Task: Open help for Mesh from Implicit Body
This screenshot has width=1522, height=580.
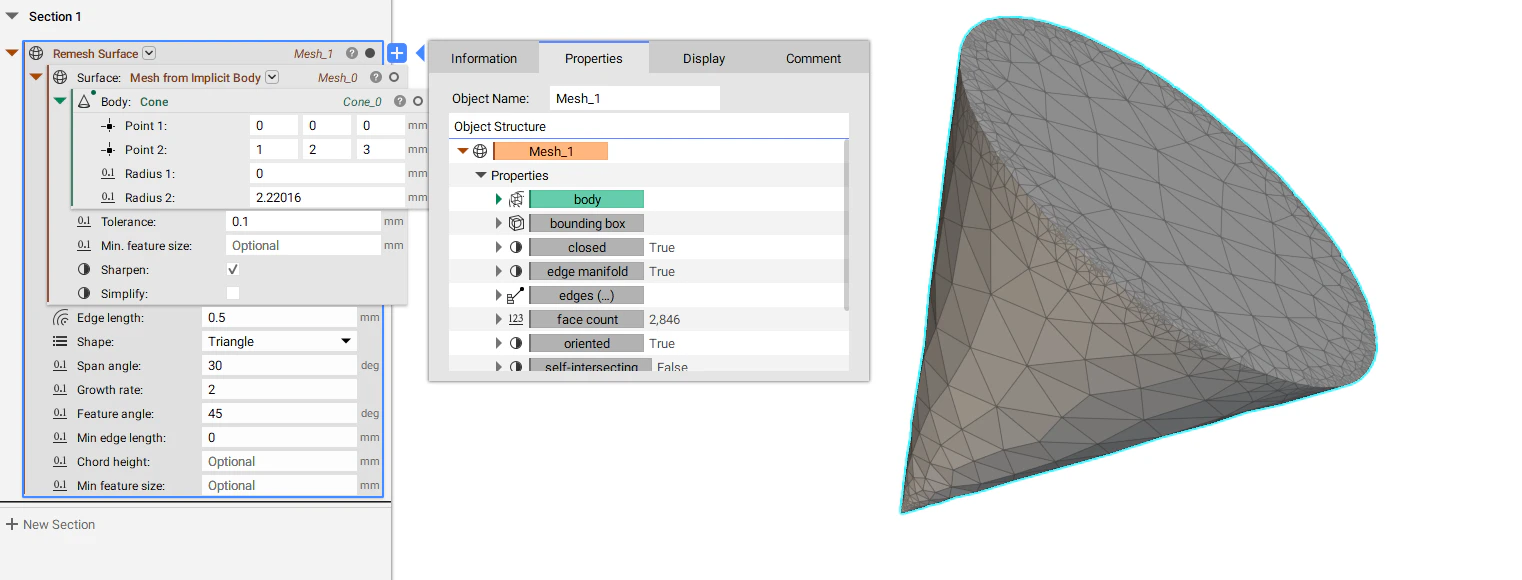Action: (376, 77)
